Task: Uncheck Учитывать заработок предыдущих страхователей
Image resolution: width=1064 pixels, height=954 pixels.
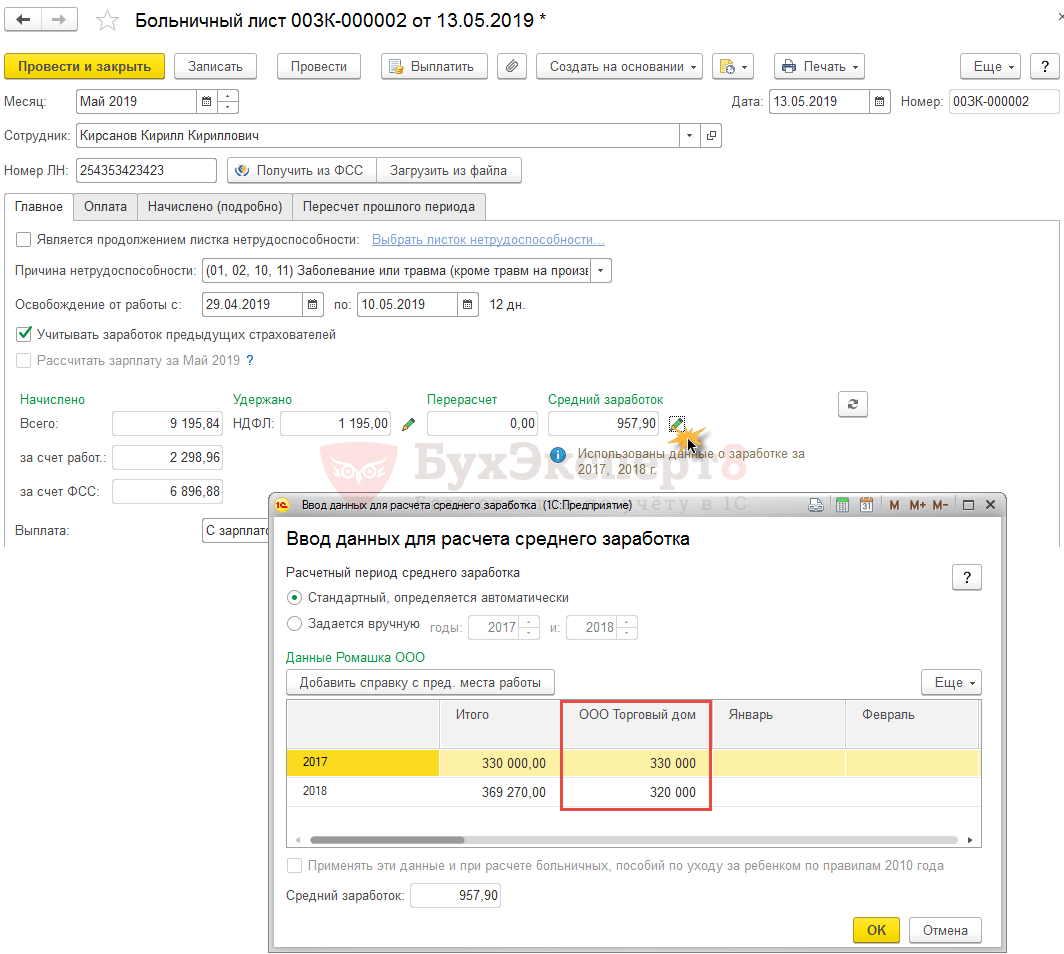Action: point(24,334)
